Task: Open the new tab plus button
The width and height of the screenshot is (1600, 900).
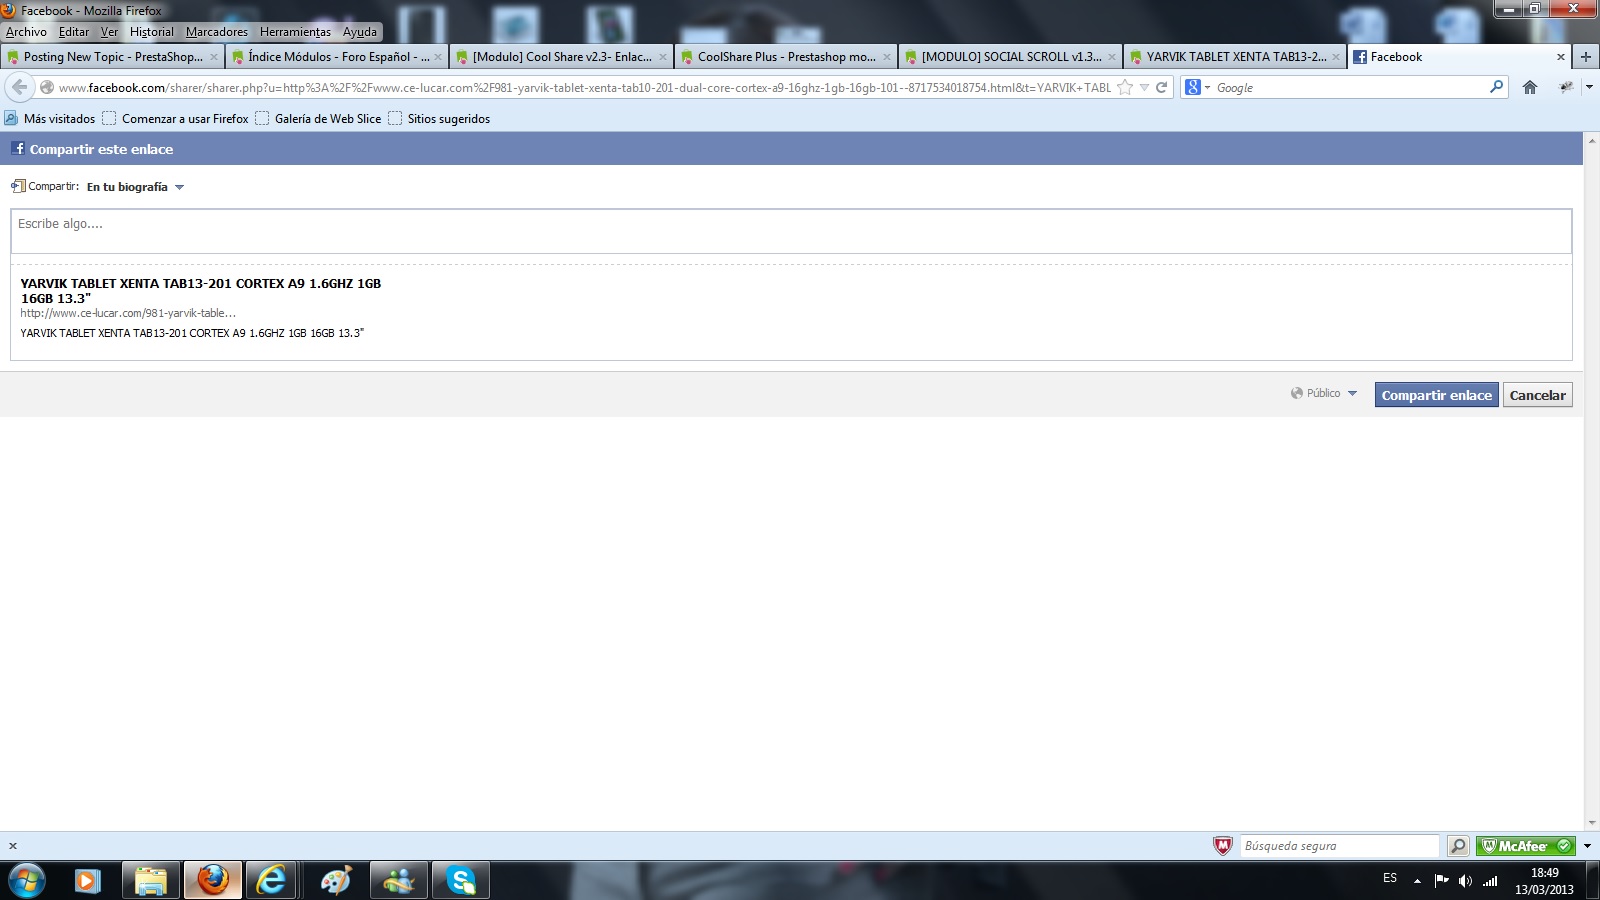Action: (x=1586, y=57)
